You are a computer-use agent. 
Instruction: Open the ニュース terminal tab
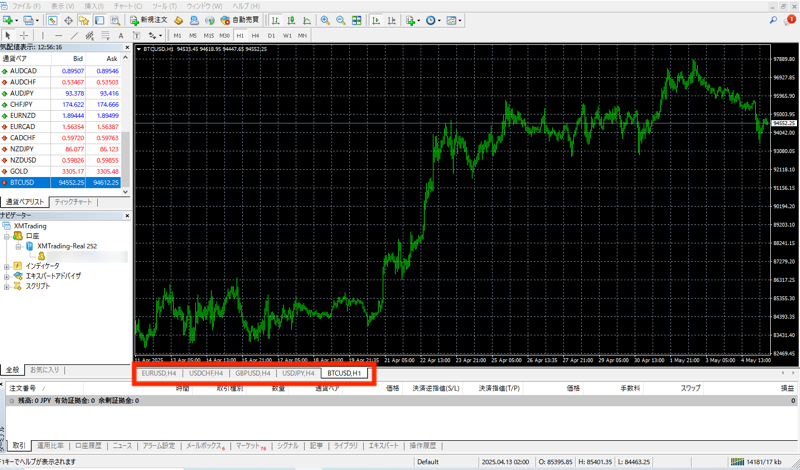122,446
